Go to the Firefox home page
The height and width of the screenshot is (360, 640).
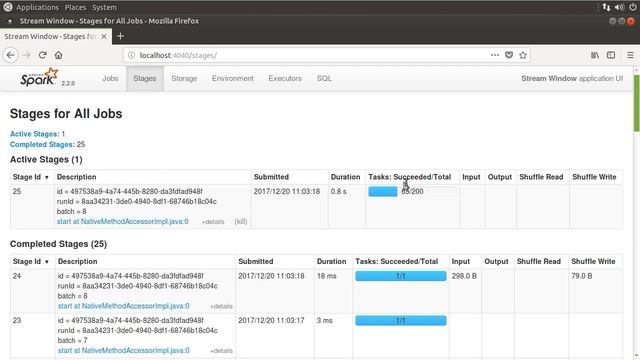(58, 55)
